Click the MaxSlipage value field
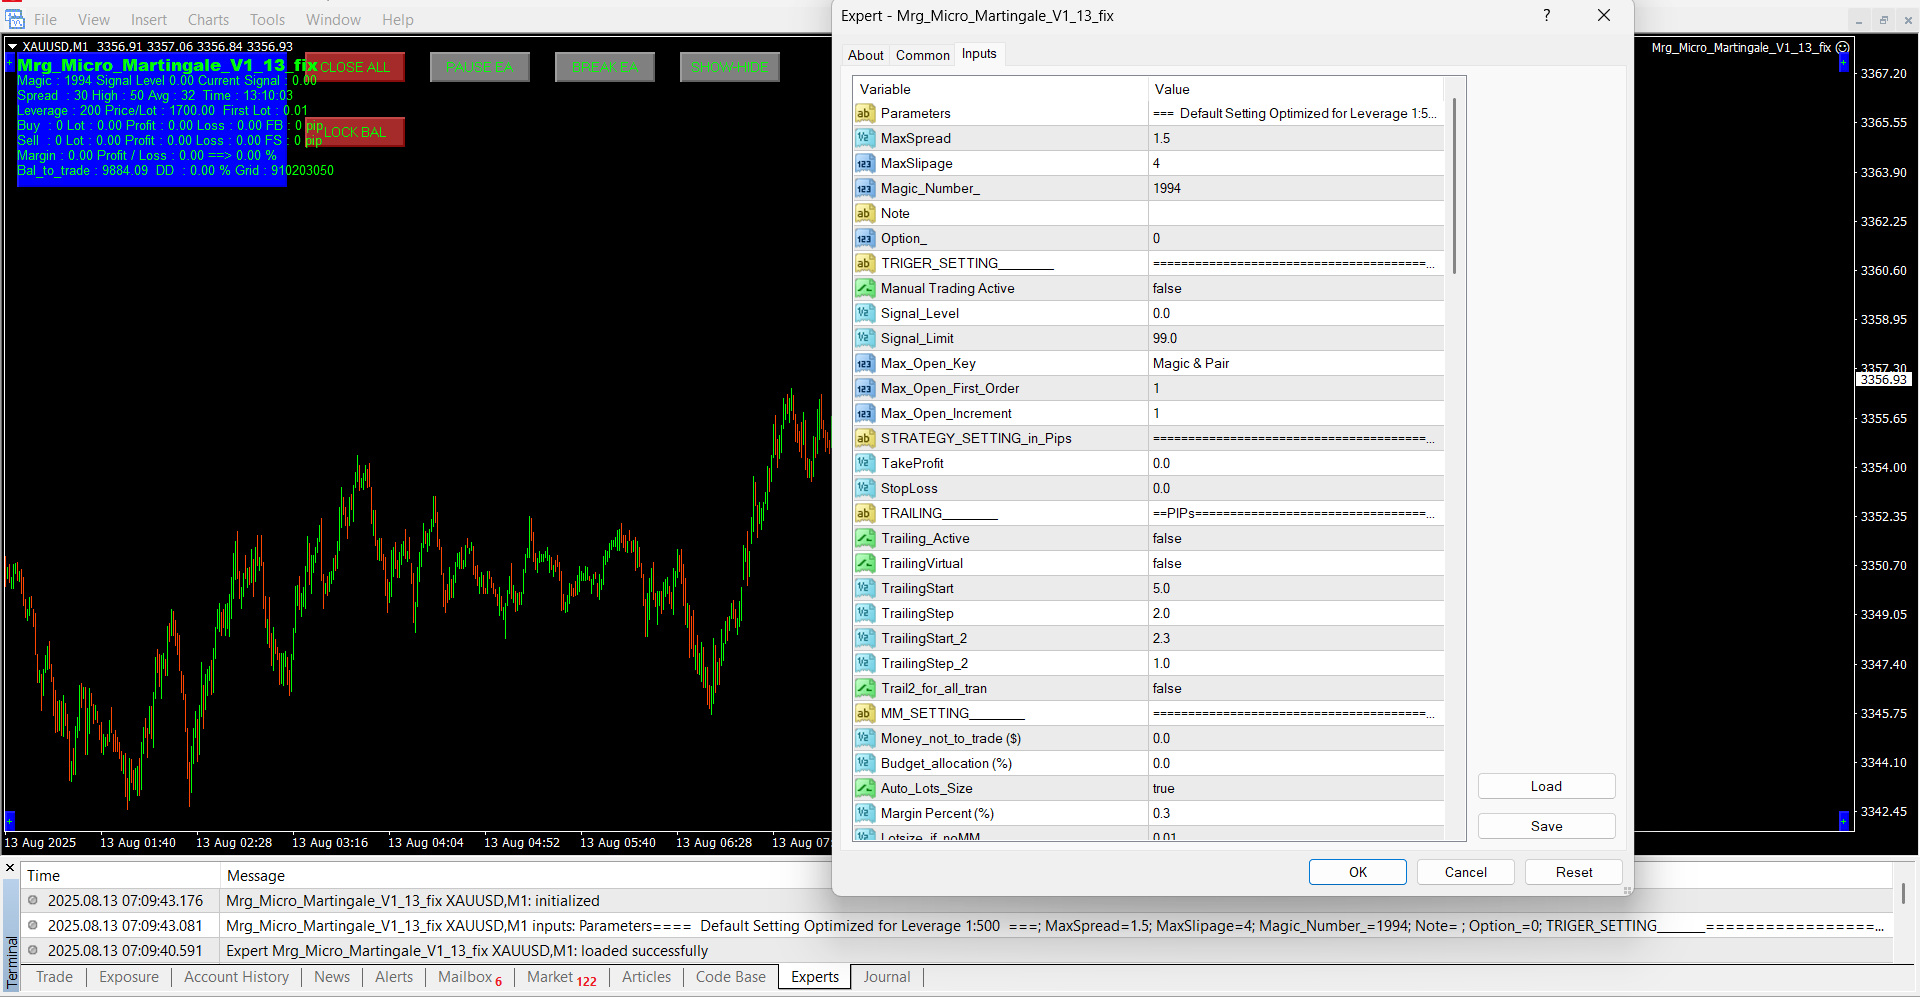 [x=1295, y=163]
